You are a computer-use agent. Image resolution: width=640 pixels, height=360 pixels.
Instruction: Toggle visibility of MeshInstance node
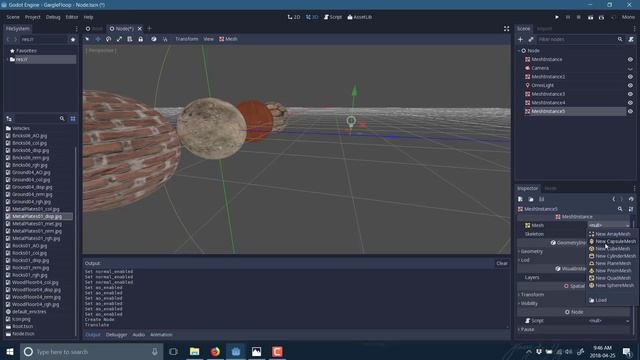coord(630,60)
